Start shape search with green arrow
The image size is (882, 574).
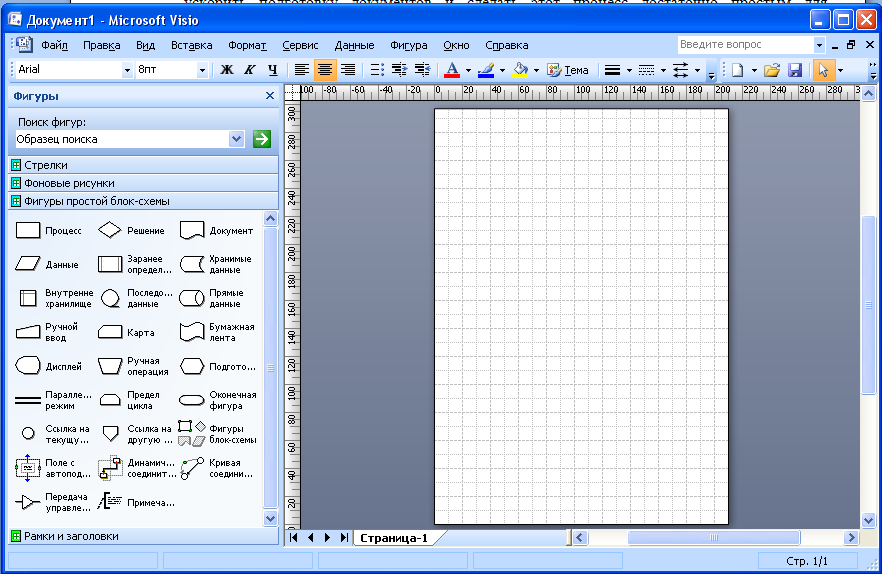(x=262, y=139)
